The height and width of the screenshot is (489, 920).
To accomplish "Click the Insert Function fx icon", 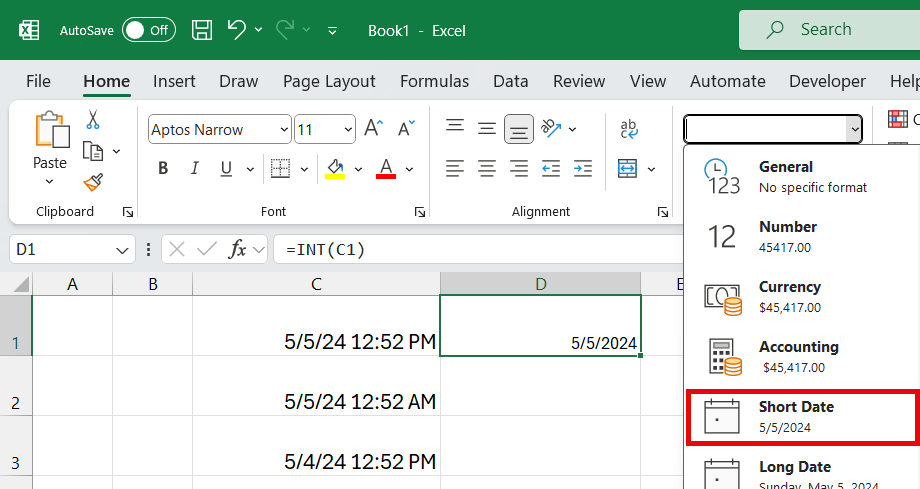I will tap(237, 250).
